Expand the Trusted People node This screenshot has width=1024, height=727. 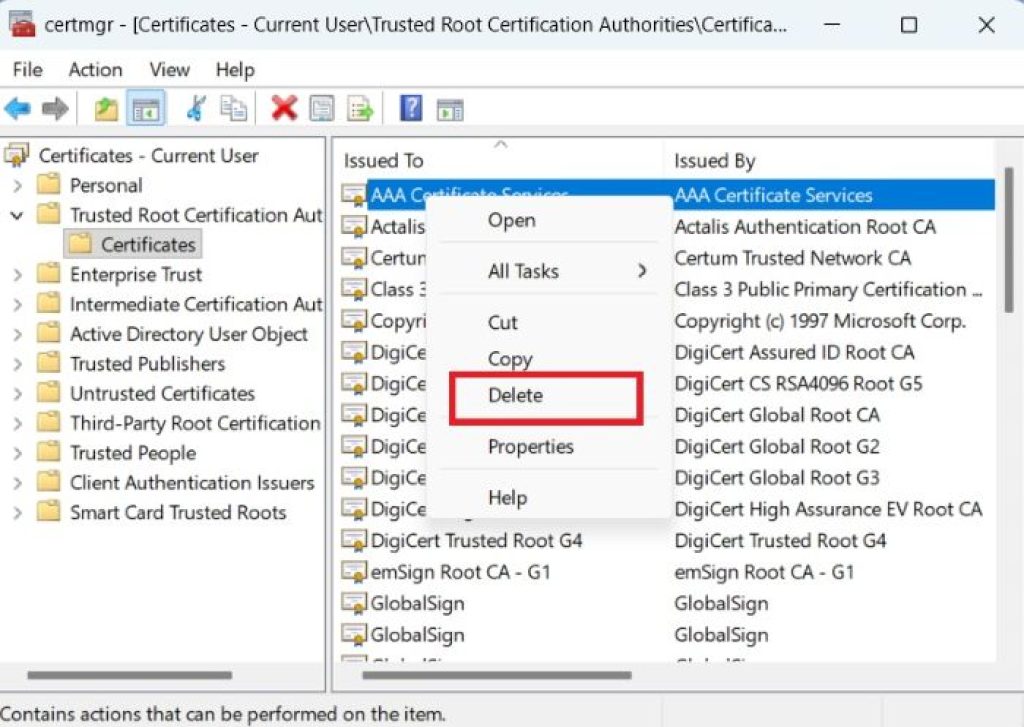[18, 453]
